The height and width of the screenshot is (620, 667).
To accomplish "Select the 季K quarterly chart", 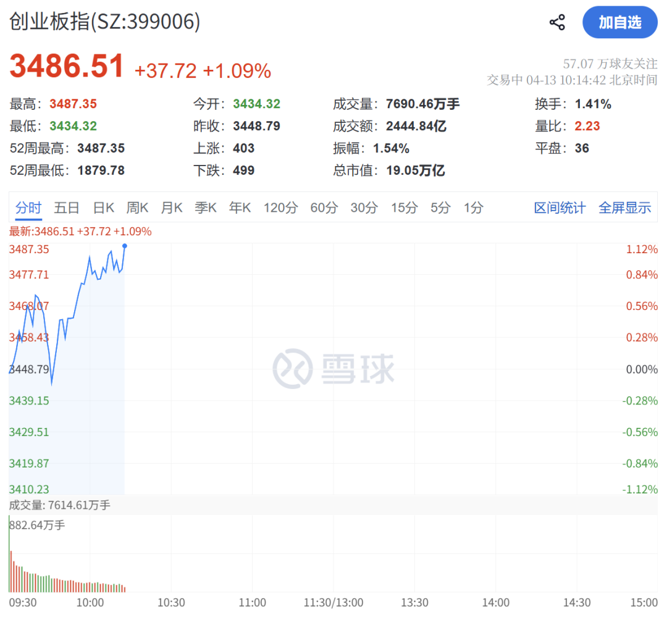I will click(x=206, y=208).
